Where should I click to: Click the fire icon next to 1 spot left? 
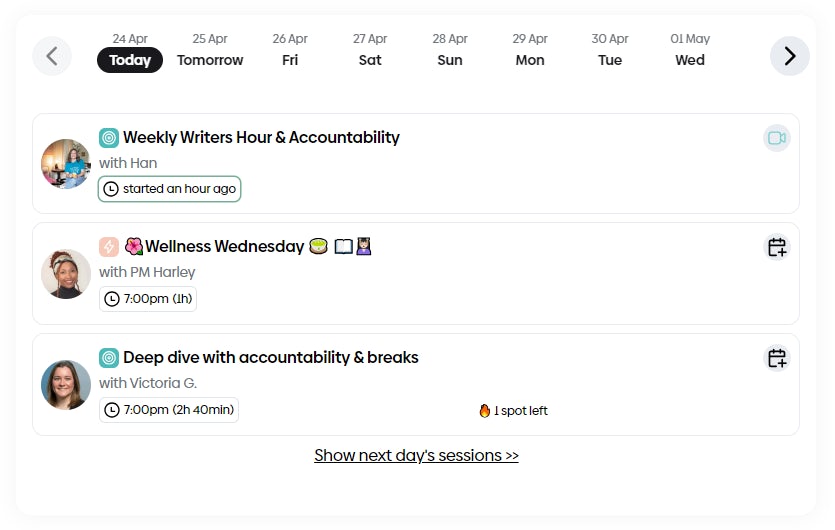pos(485,411)
